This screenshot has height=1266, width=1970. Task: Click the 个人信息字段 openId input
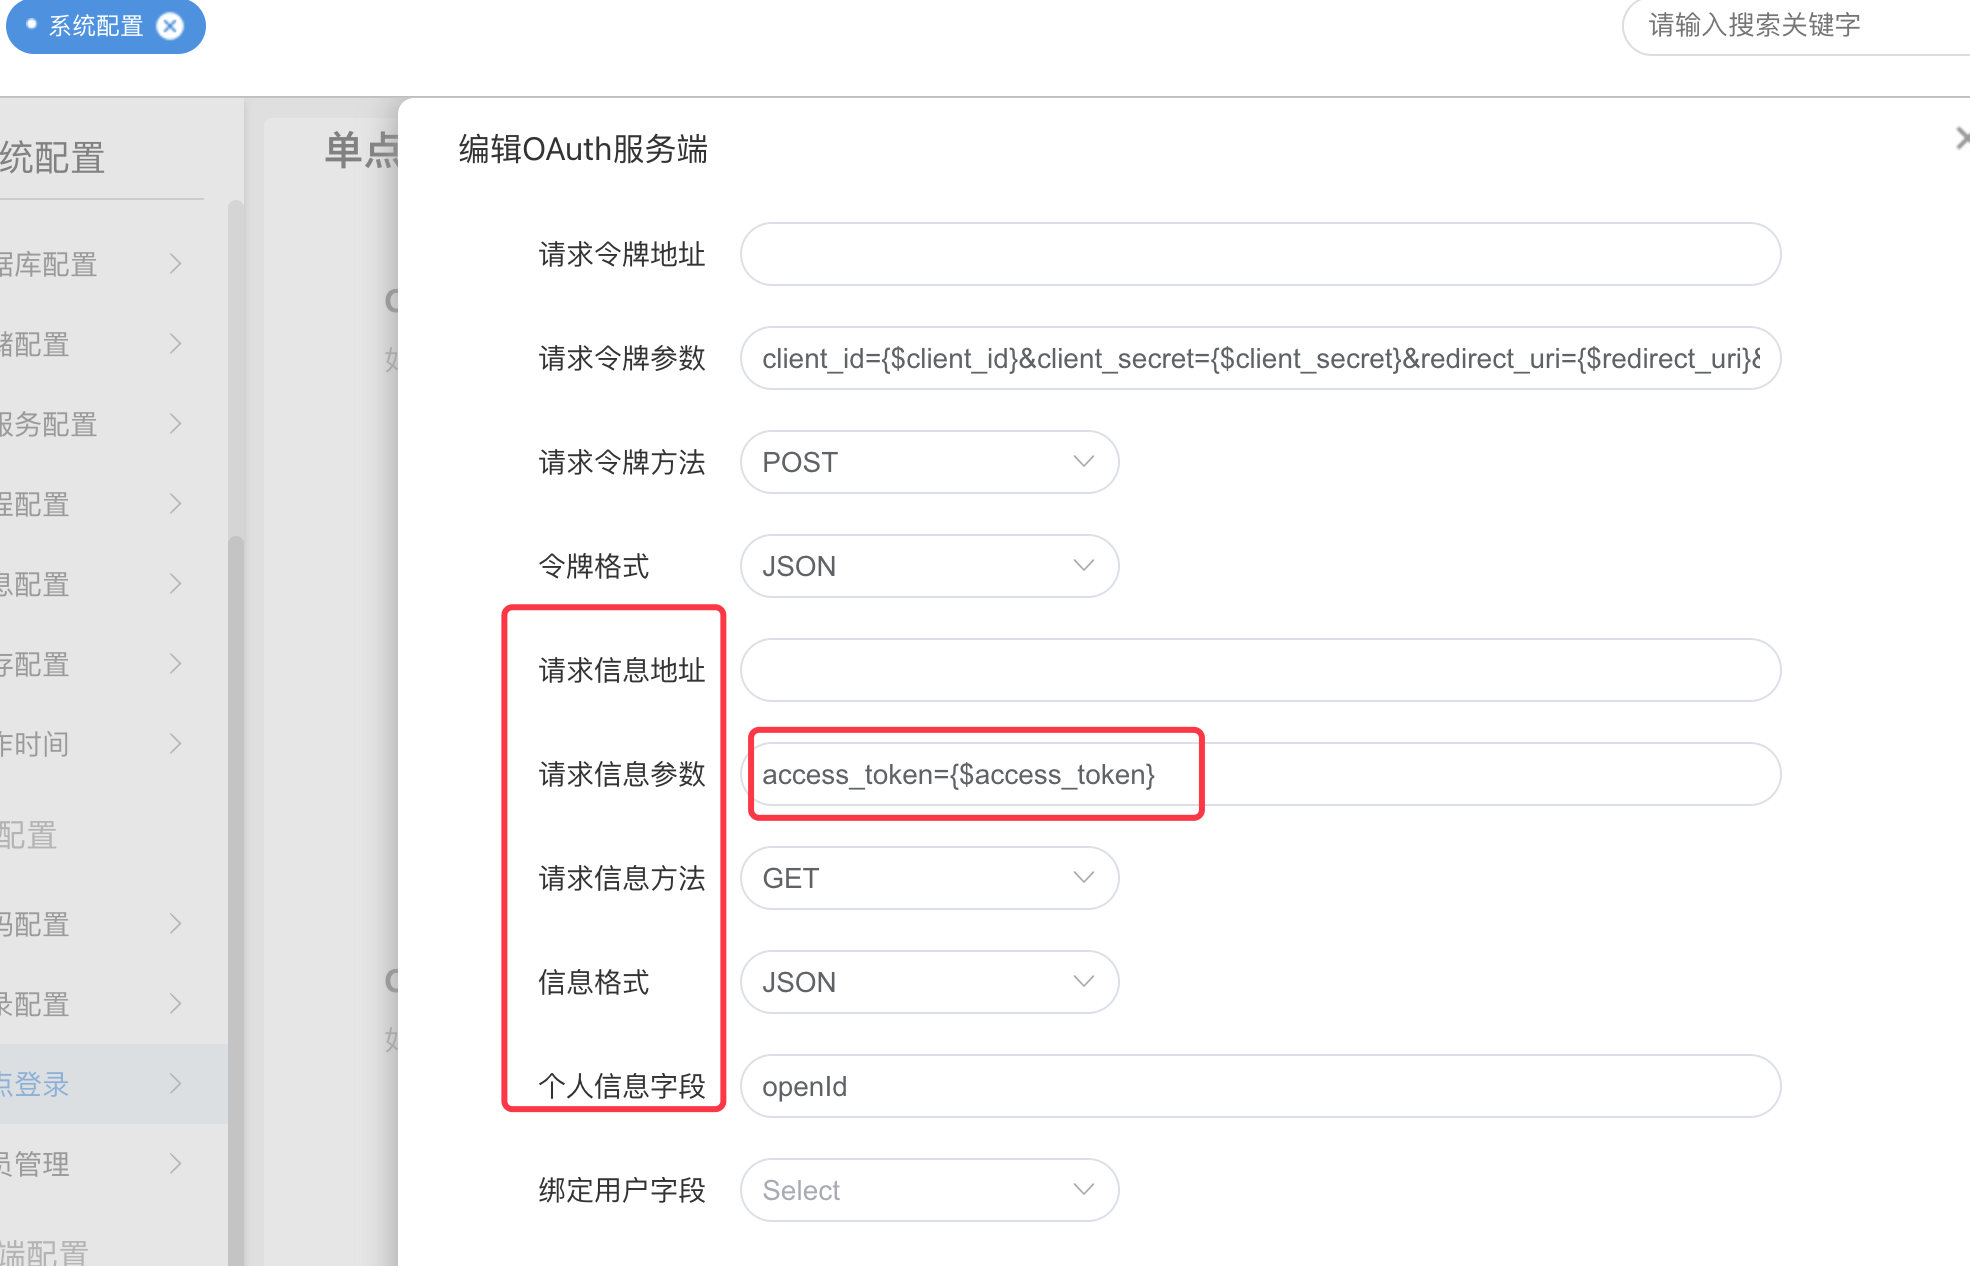tap(1260, 1086)
